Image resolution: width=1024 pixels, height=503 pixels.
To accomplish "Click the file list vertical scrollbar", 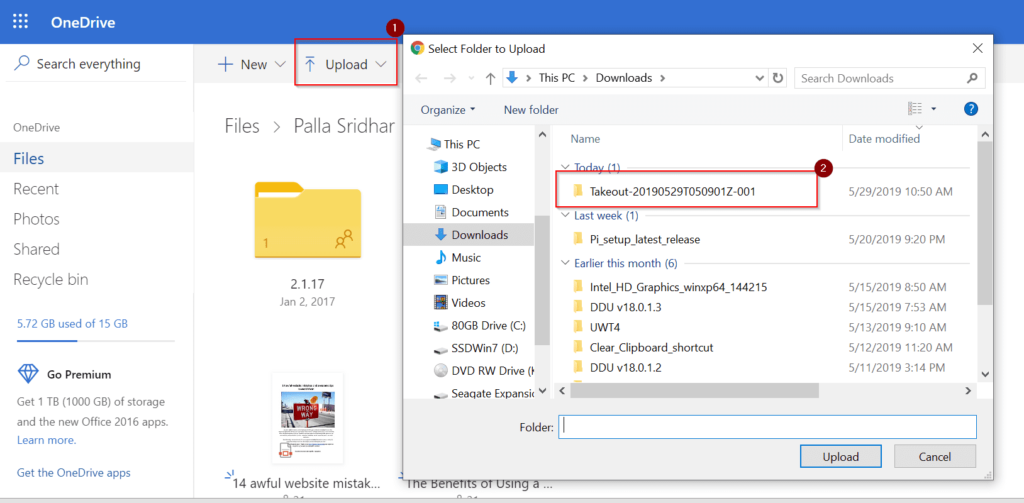I will pyautogui.click(x=984, y=222).
